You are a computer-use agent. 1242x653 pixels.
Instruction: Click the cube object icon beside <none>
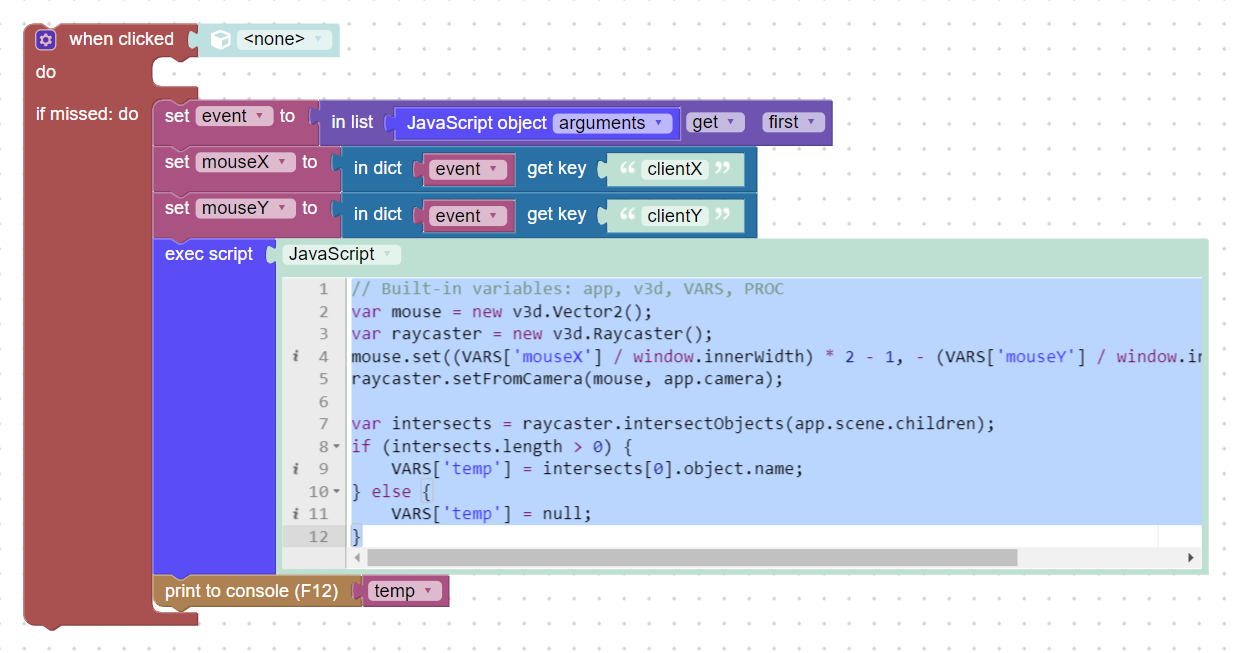(220, 40)
